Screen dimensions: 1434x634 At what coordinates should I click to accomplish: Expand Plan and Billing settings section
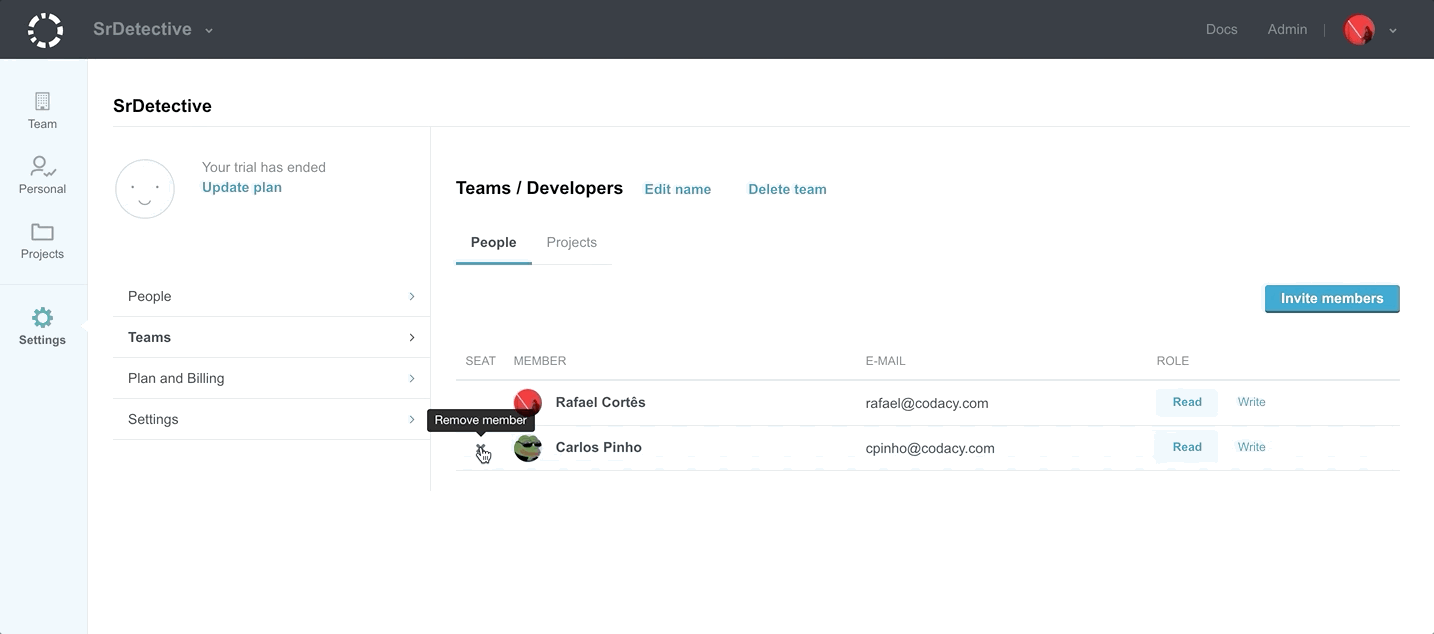point(271,378)
